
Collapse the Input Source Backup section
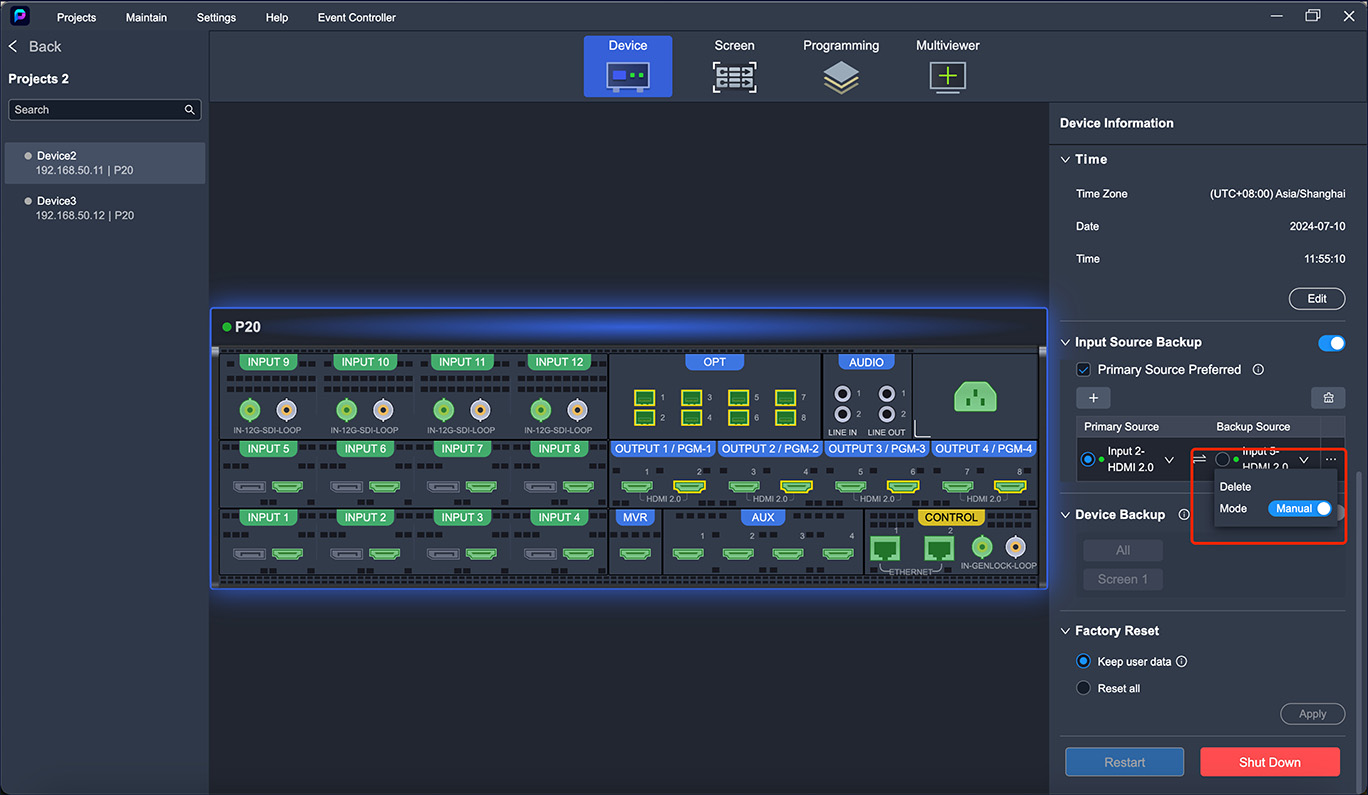[1065, 342]
